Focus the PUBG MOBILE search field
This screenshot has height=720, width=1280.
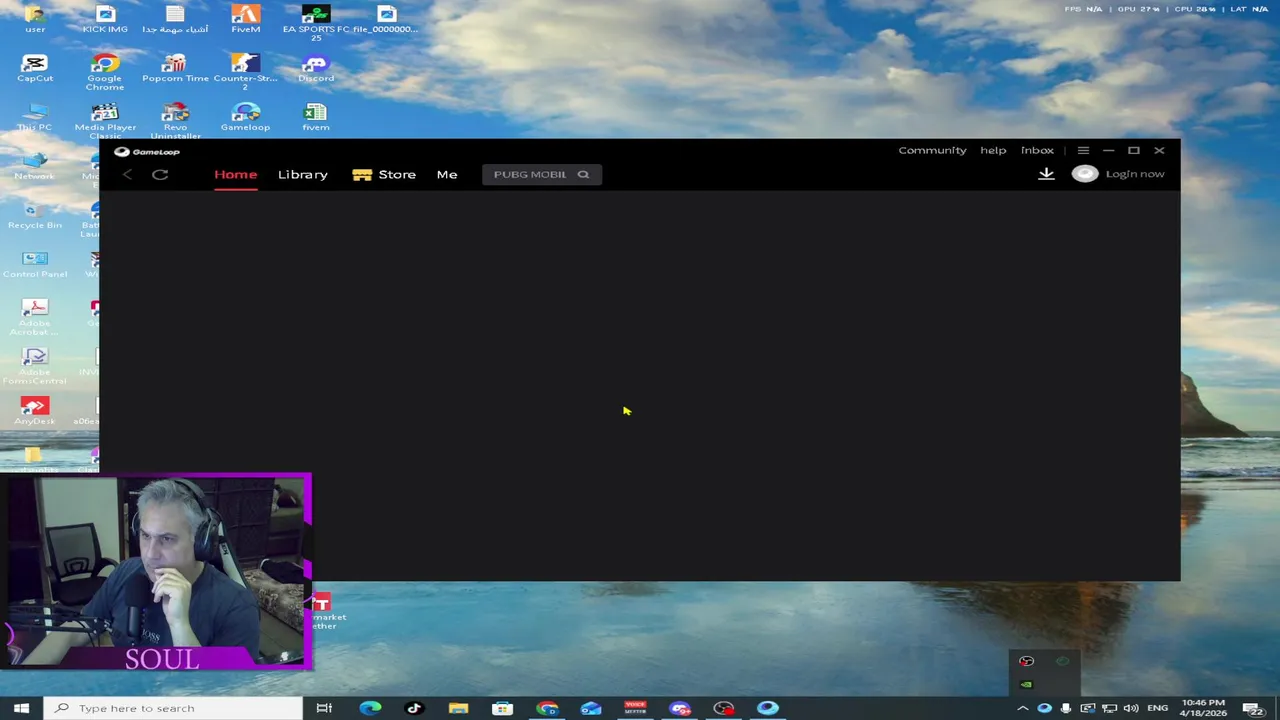[x=541, y=174]
